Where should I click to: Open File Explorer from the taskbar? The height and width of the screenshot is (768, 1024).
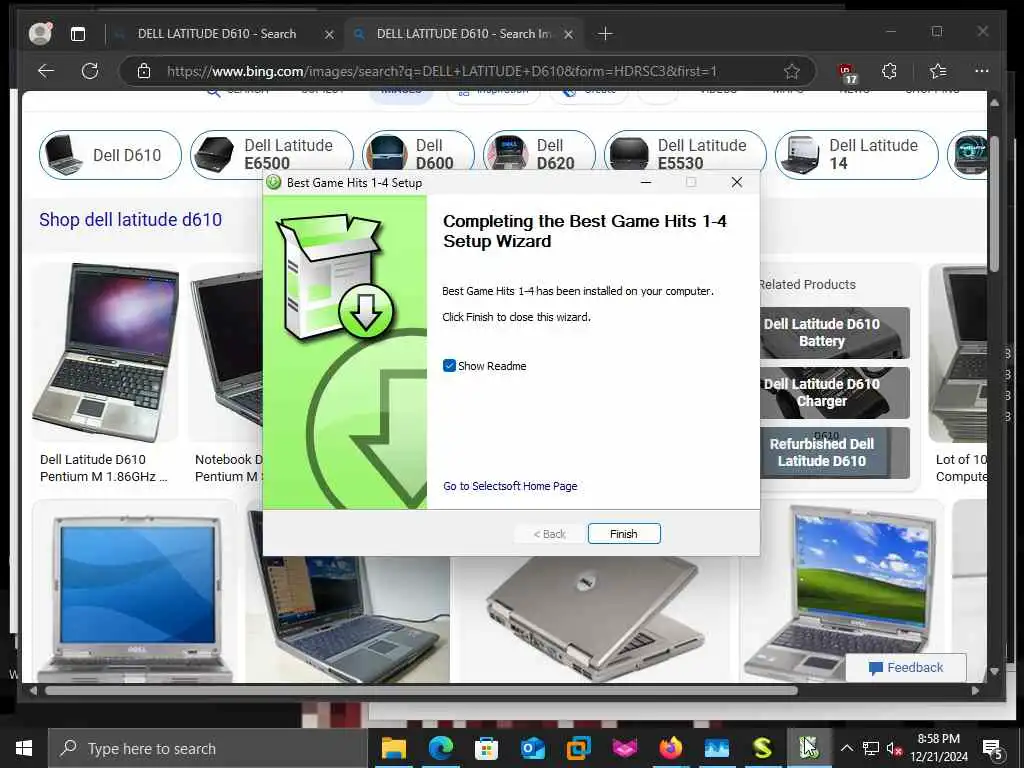[394, 748]
